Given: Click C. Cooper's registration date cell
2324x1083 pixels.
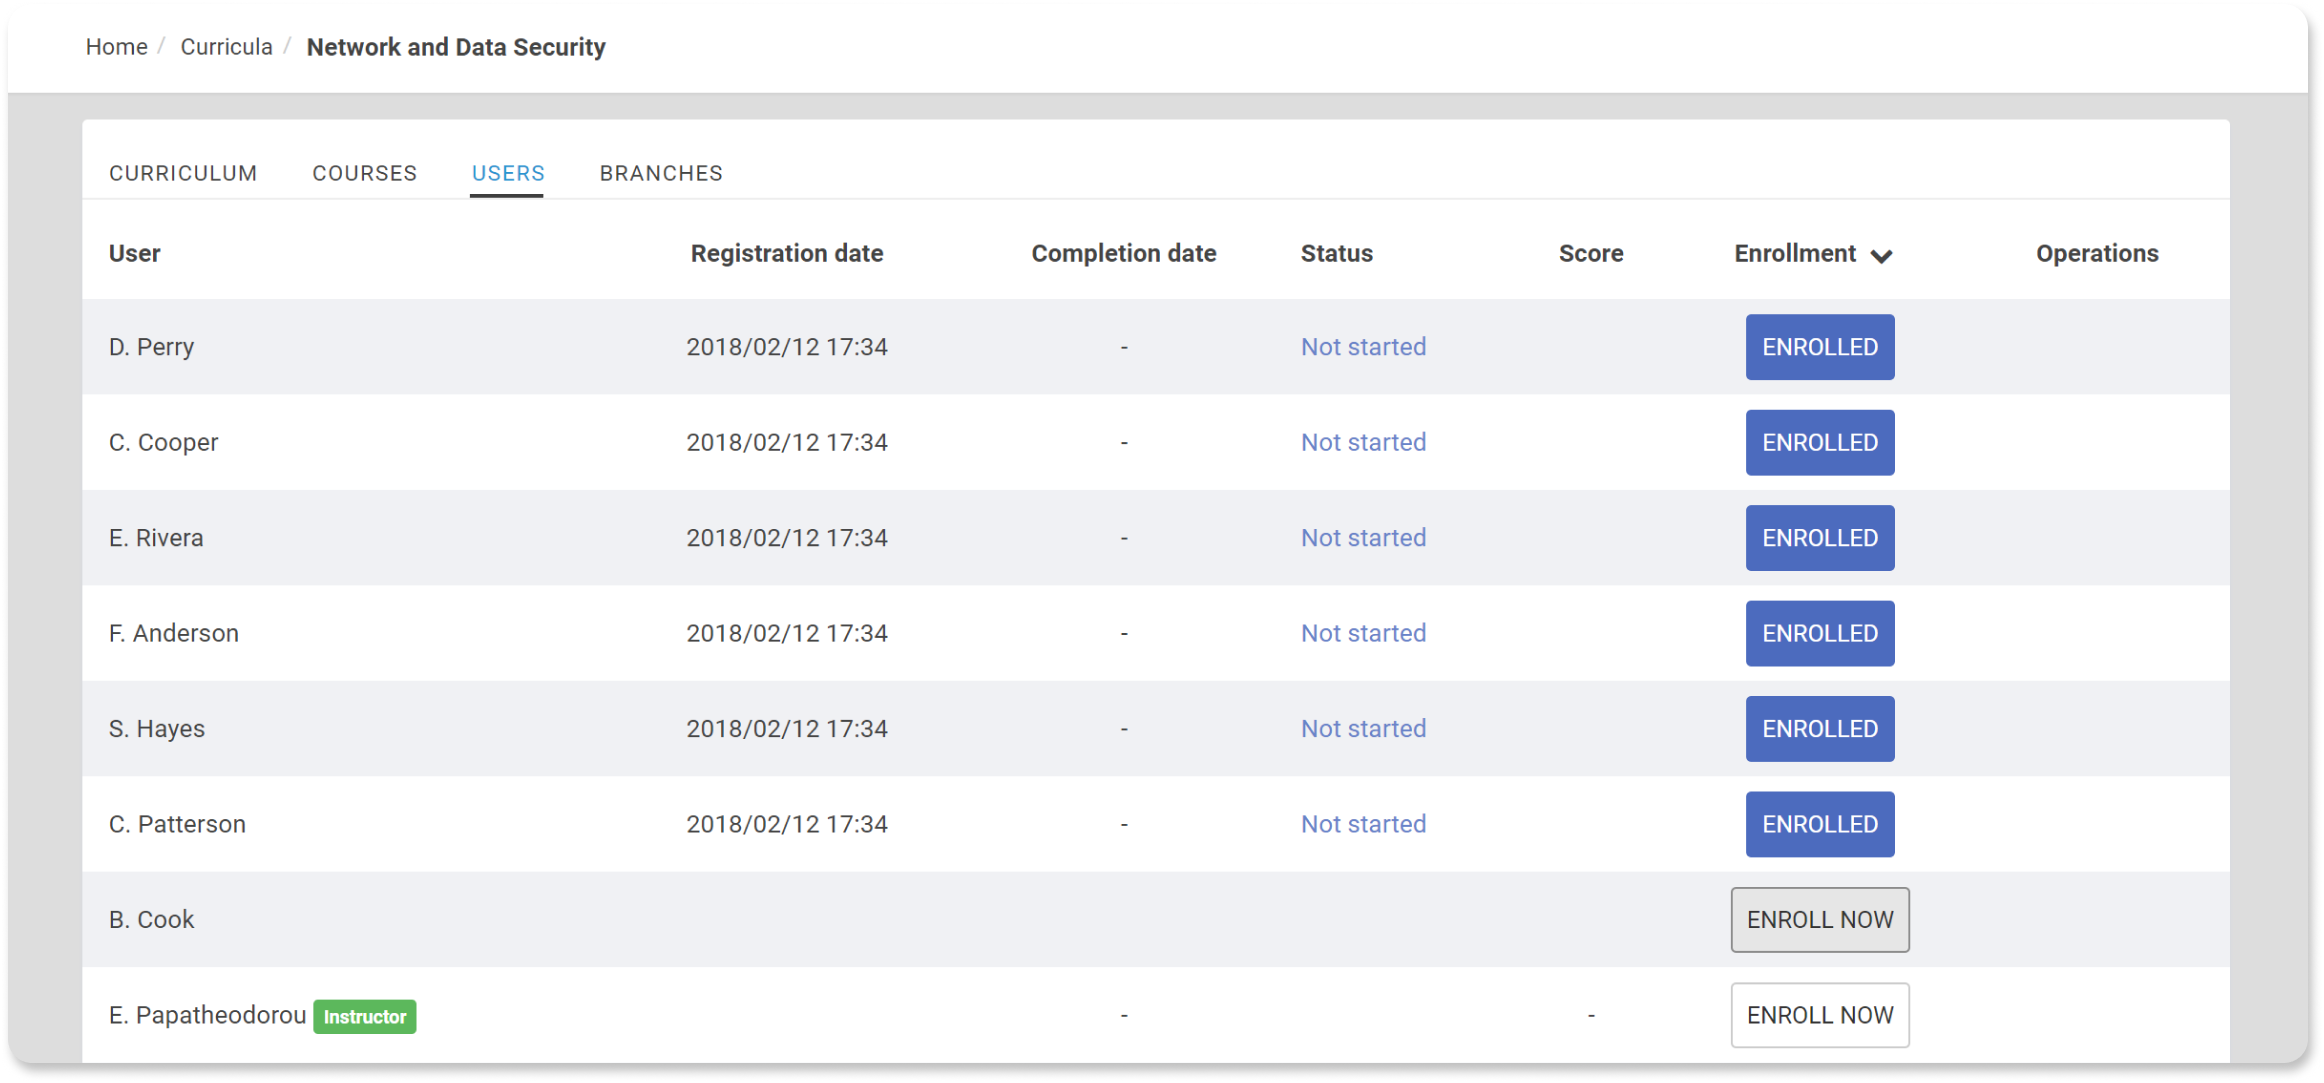Looking at the screenshot, I should pyautogui.click(x=787, y=442).
